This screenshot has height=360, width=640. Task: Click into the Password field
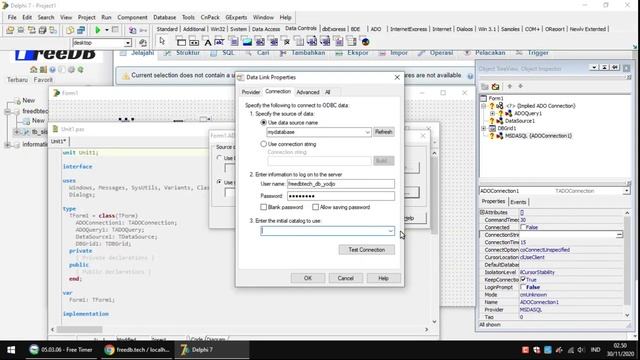coord(341,196)
